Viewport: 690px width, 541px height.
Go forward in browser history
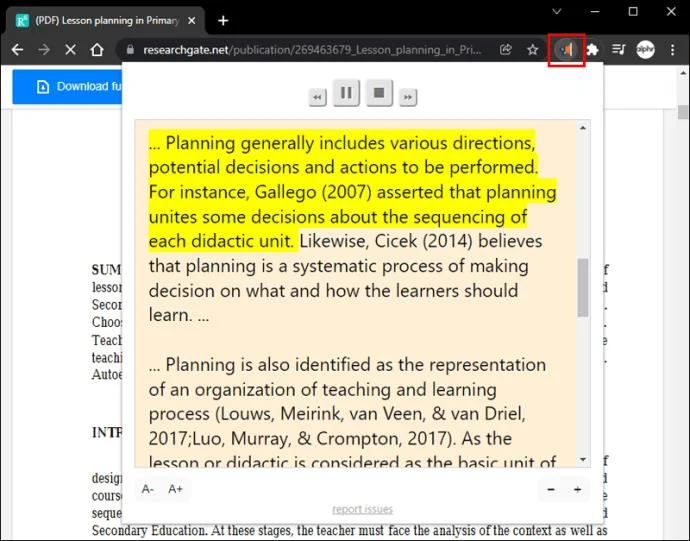tap(44, 50)
